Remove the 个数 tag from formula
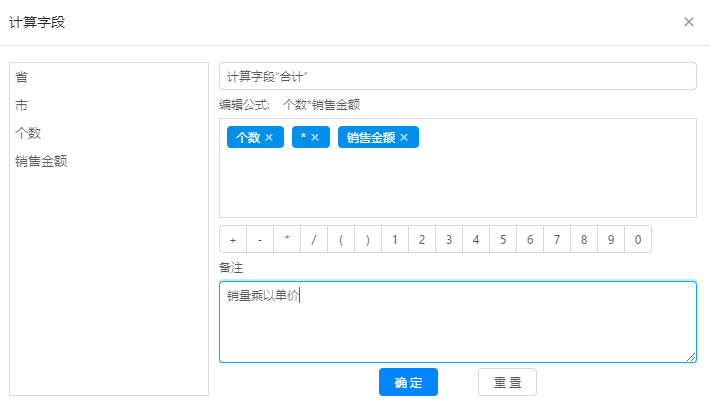The image size is (710, 404). click(268, 138)
